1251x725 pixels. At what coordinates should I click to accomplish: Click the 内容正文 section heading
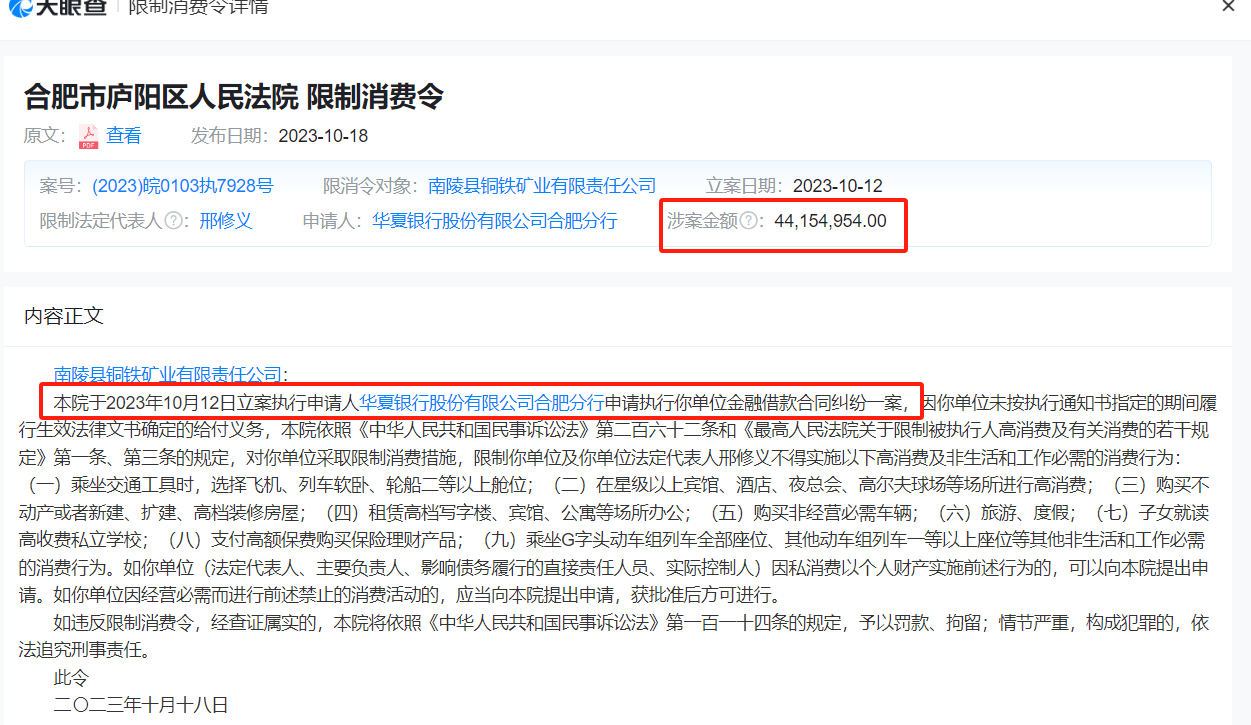[x=64, y=316]
